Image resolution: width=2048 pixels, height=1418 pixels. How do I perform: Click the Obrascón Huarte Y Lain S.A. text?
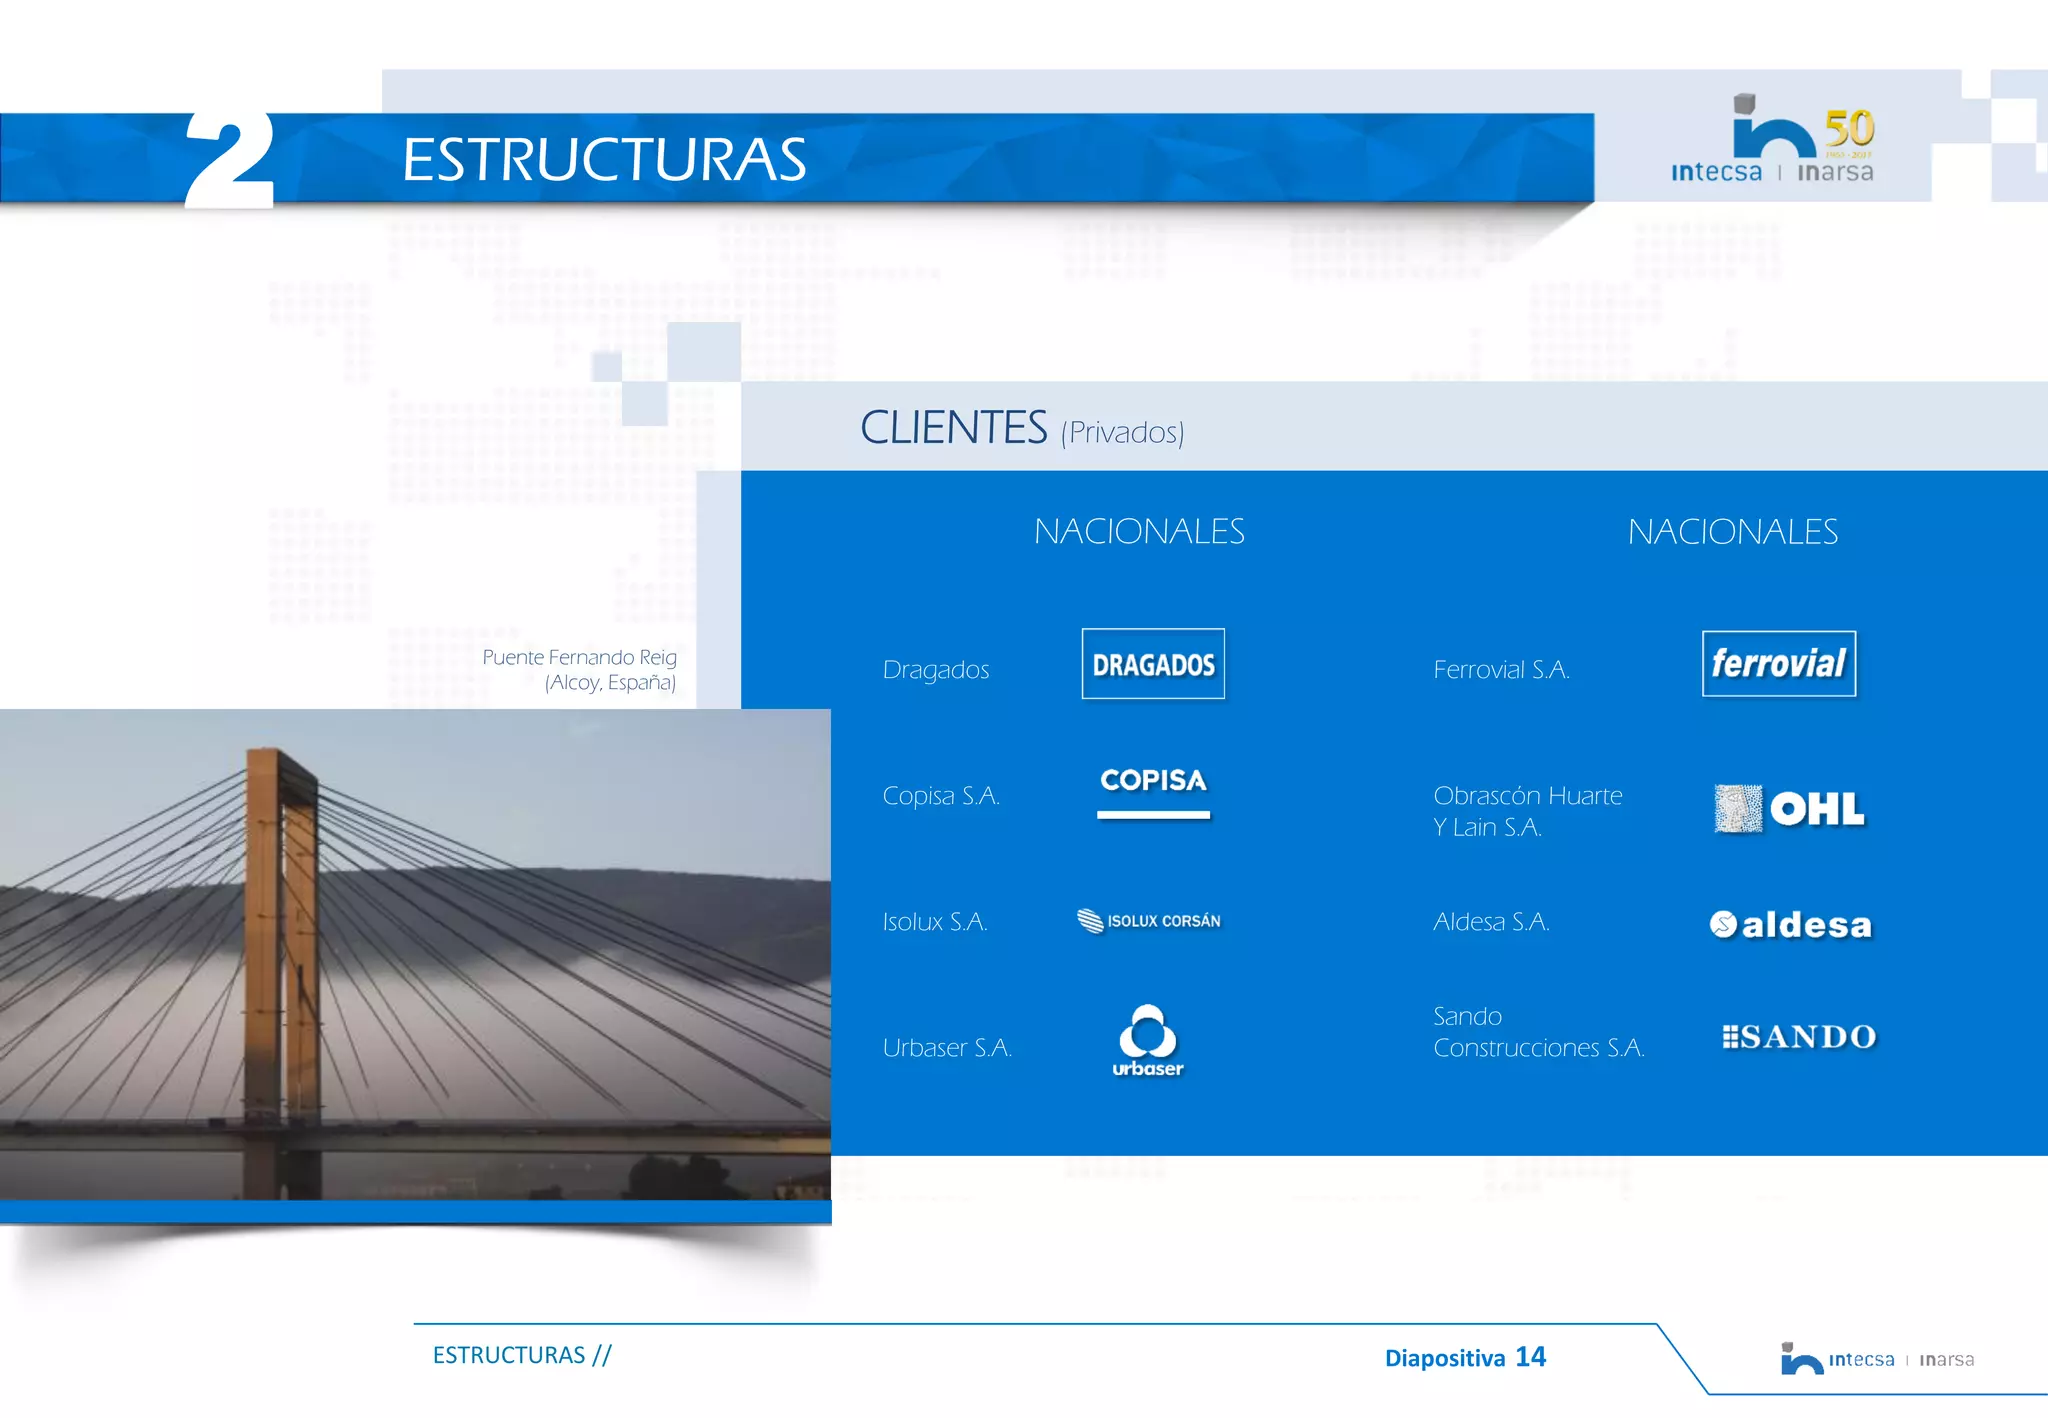click(1527, 811)
